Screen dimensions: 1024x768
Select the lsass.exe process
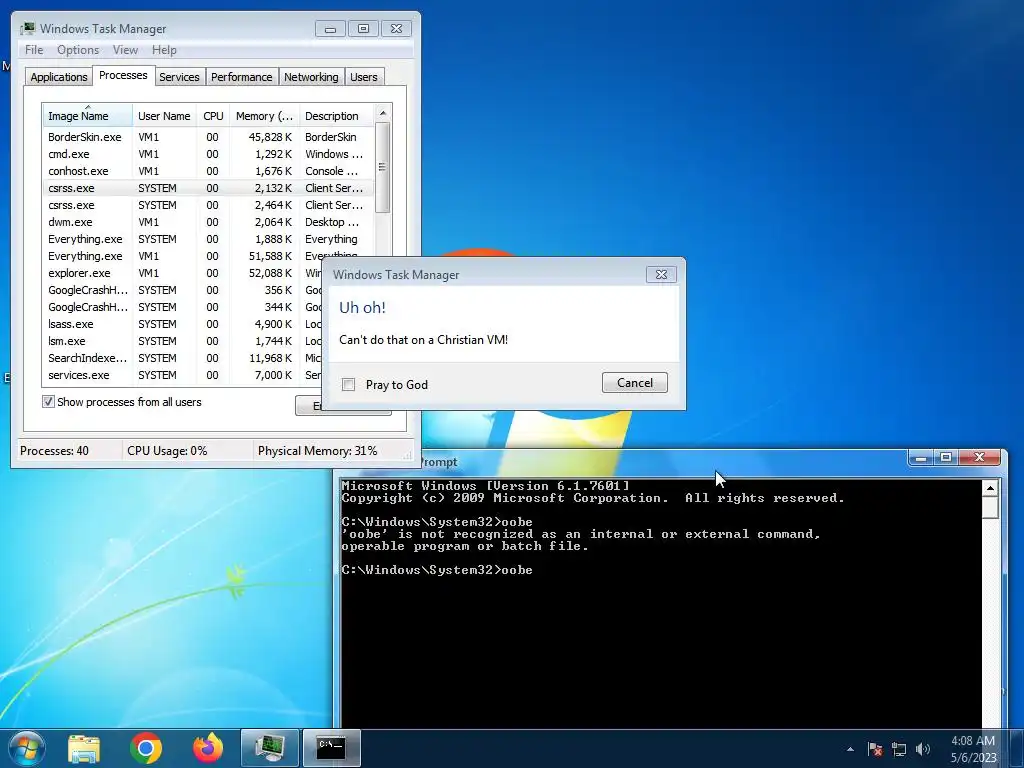(x=183, y=324)
